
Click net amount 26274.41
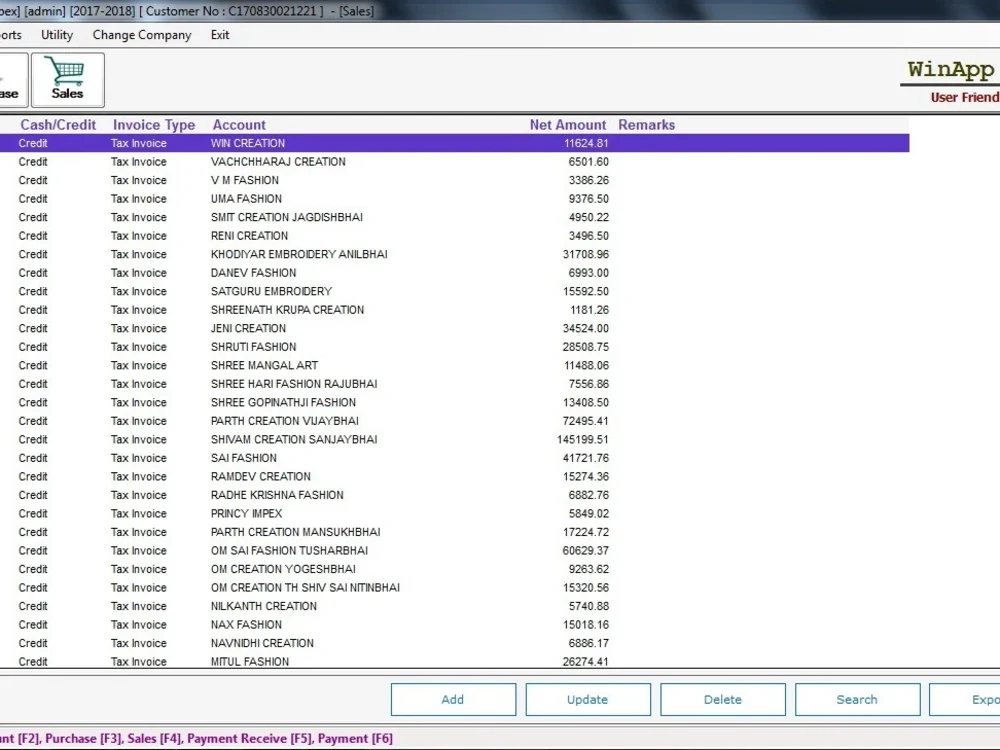585,661
